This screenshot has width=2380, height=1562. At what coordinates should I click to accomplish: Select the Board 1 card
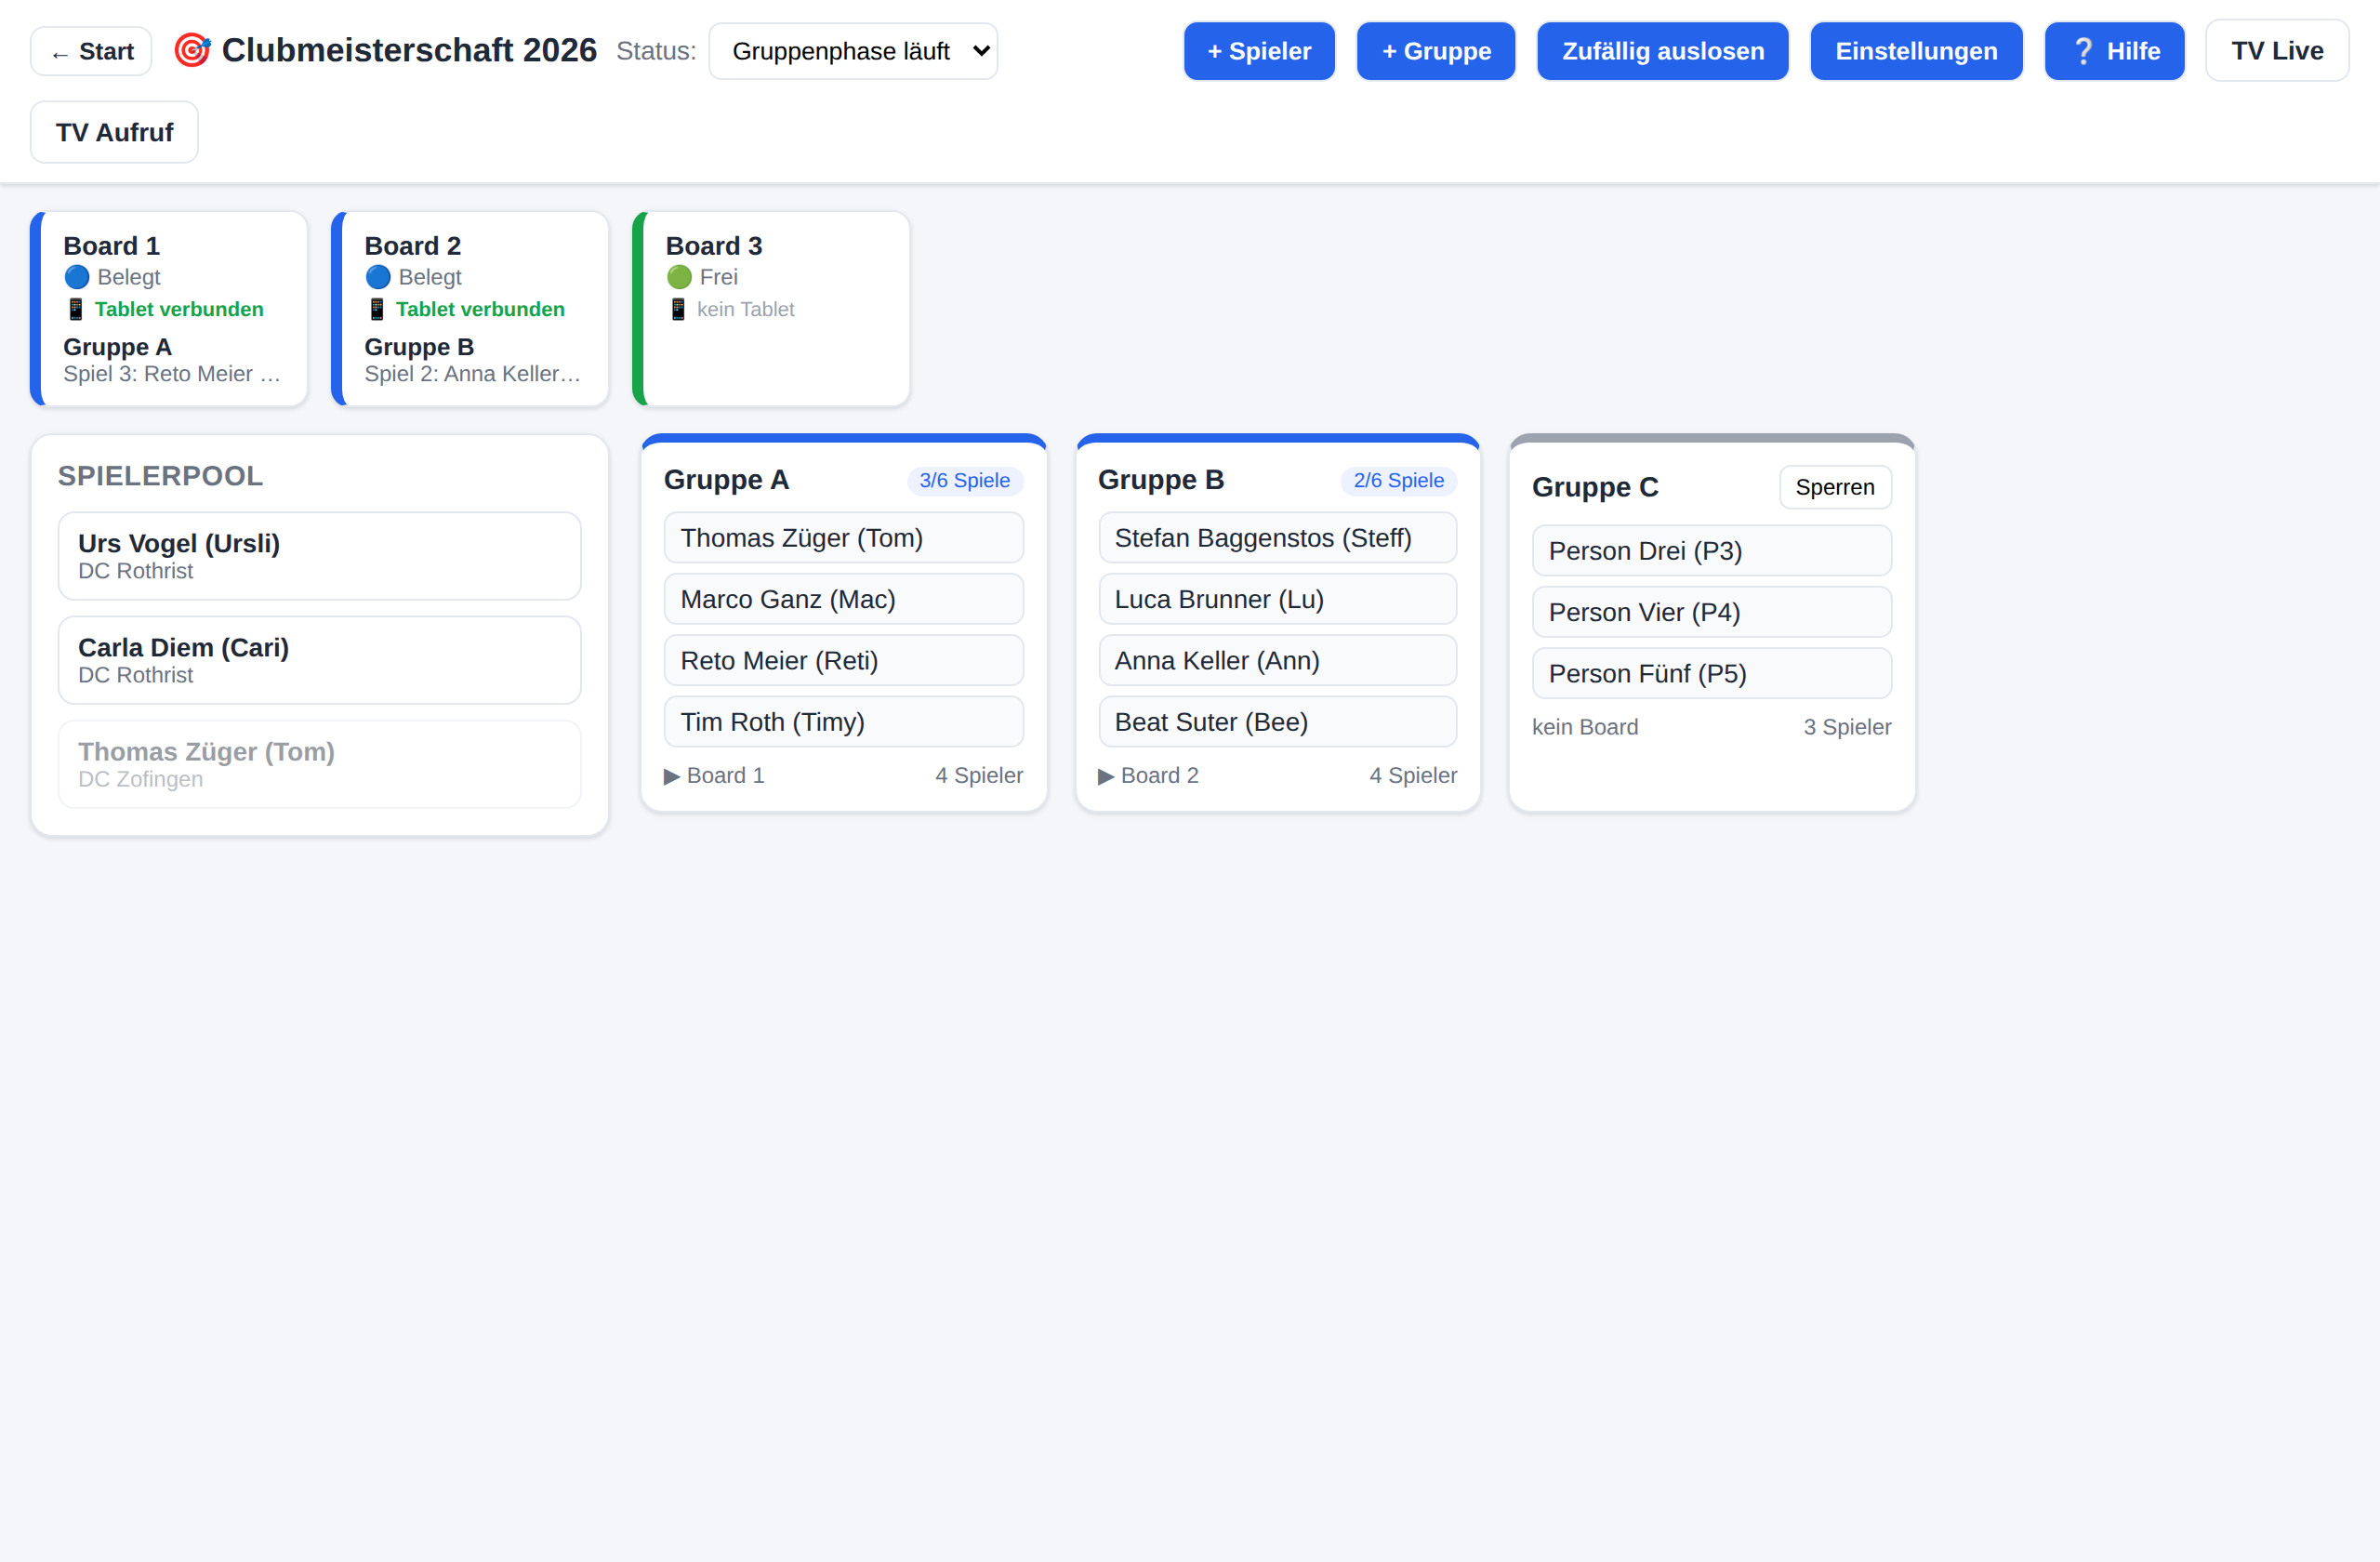pyautogui.click(x=169, y=309)
